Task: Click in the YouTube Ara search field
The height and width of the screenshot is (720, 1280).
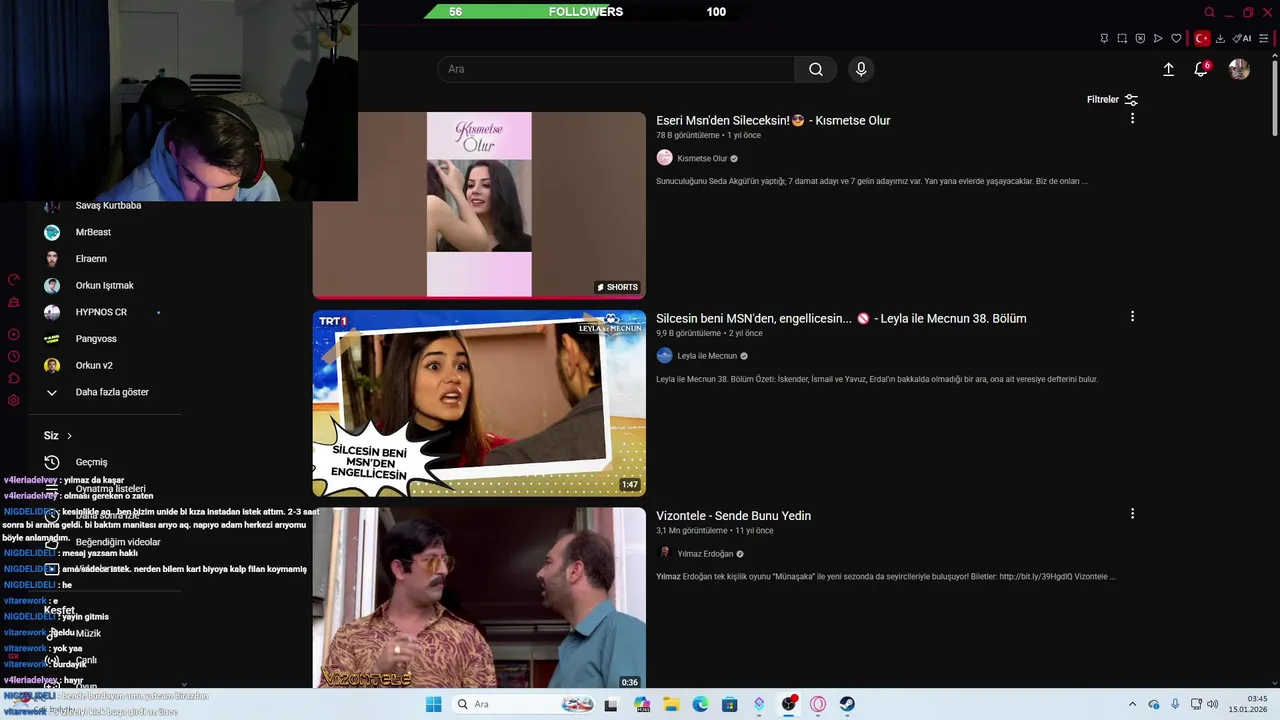Action: [x=616, y=69]
